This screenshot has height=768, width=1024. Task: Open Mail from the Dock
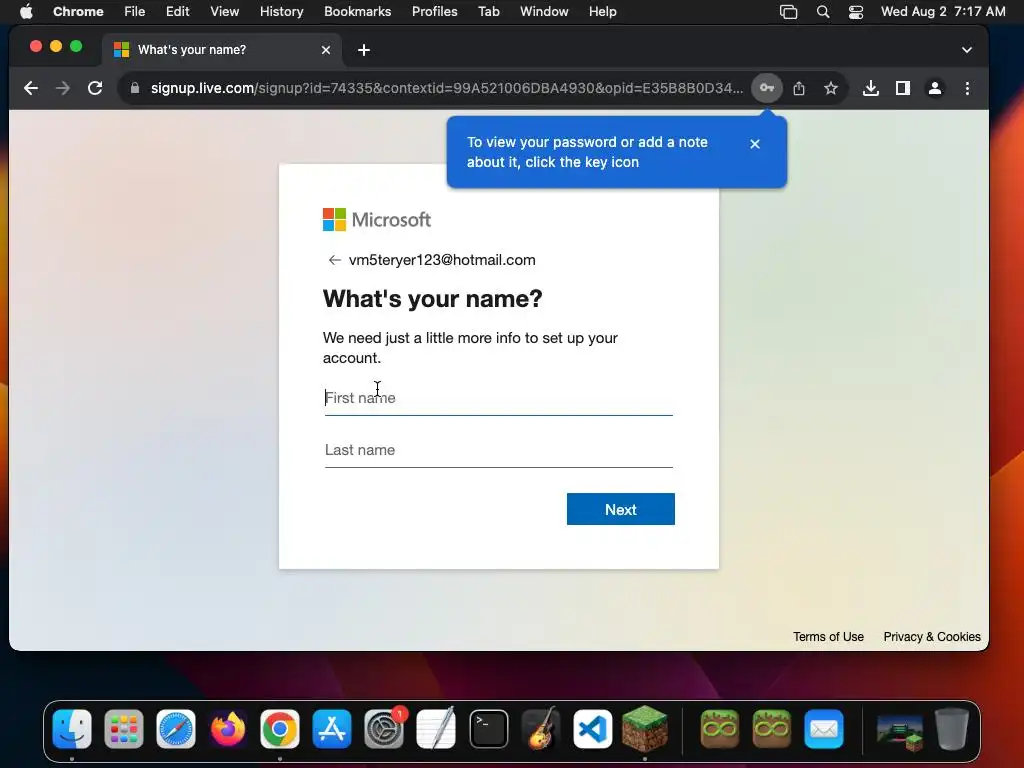pos(824,729)
